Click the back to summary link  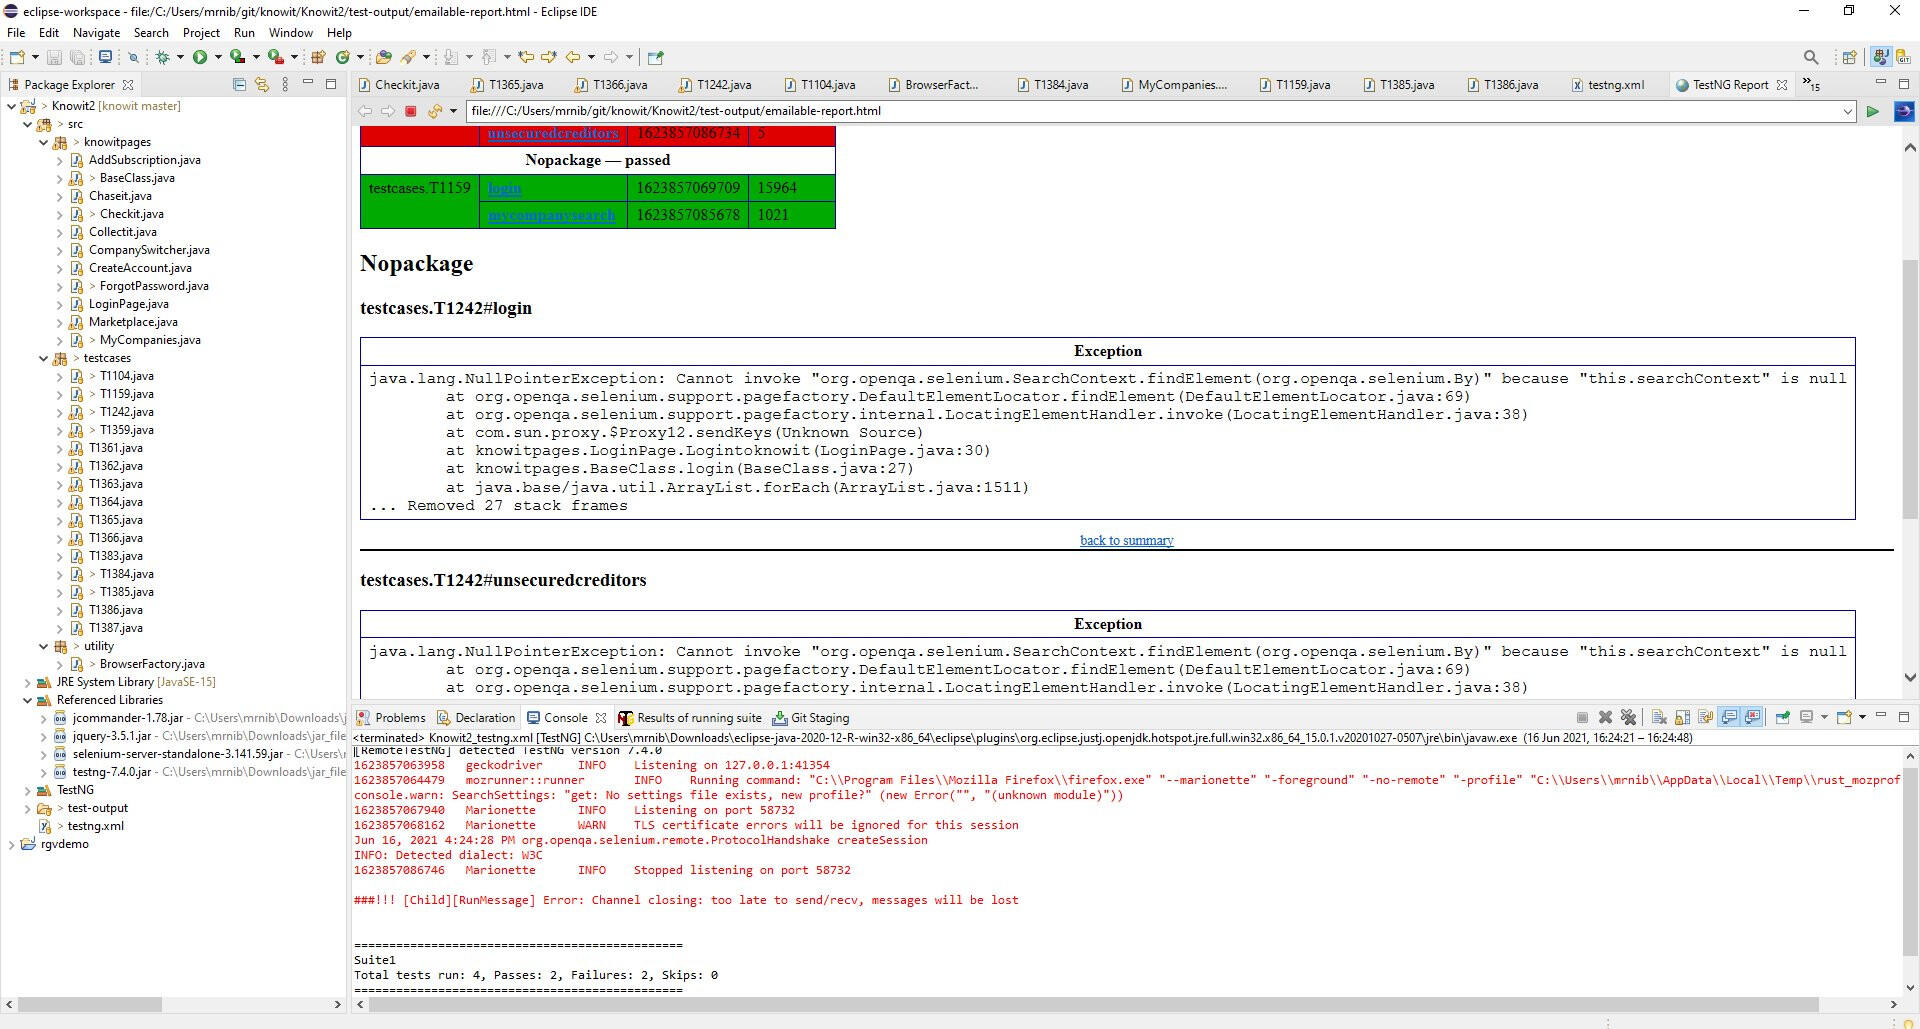(x=1126, y=540)
